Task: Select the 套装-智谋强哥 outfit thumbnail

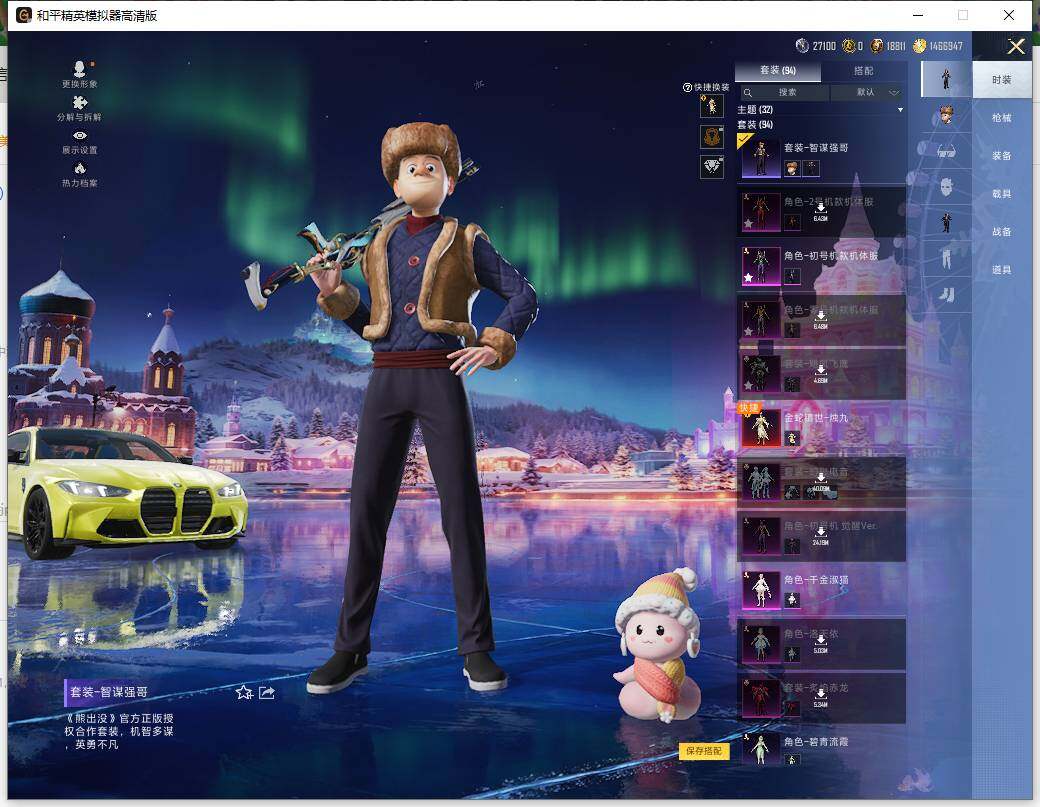Action: coord(760,157)
